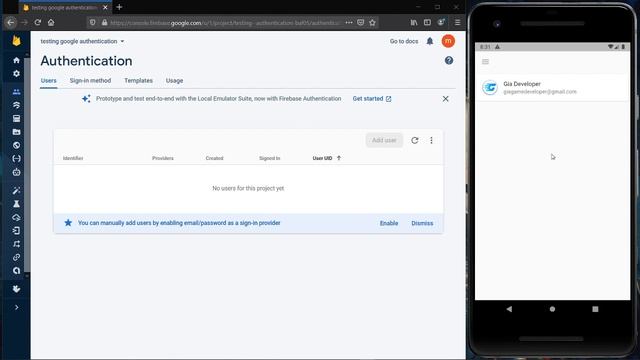Open browser library icon
The height and width of the screenshot is (360, 640).
(414, 23)
